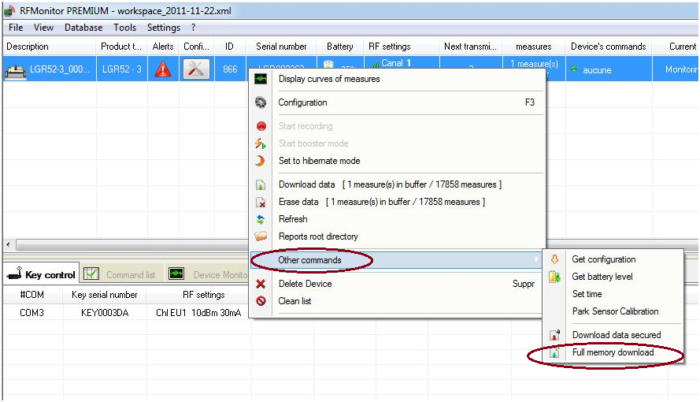Sort by the Description column header

click(x=50, y=46)
